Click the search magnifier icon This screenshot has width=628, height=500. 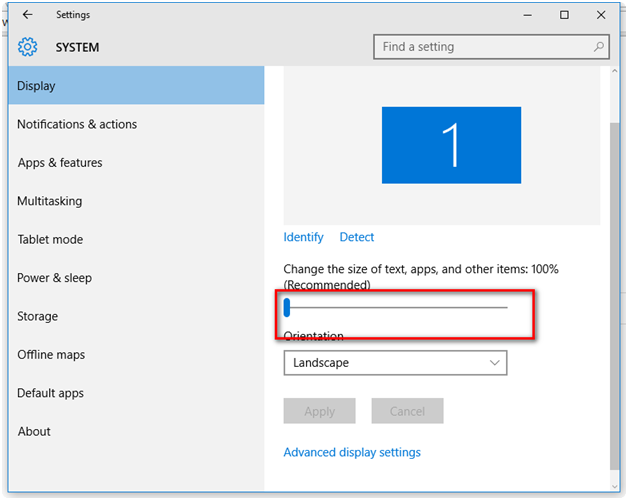coord(599,47)
